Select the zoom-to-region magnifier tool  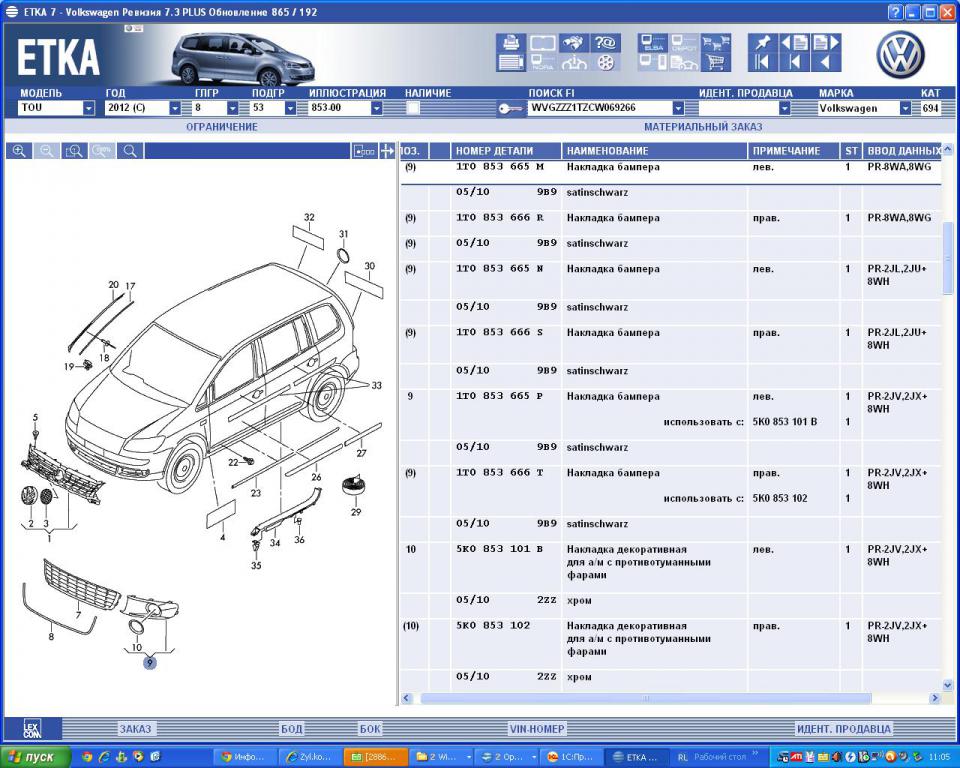pyautogui.click(x=74, y=151)
